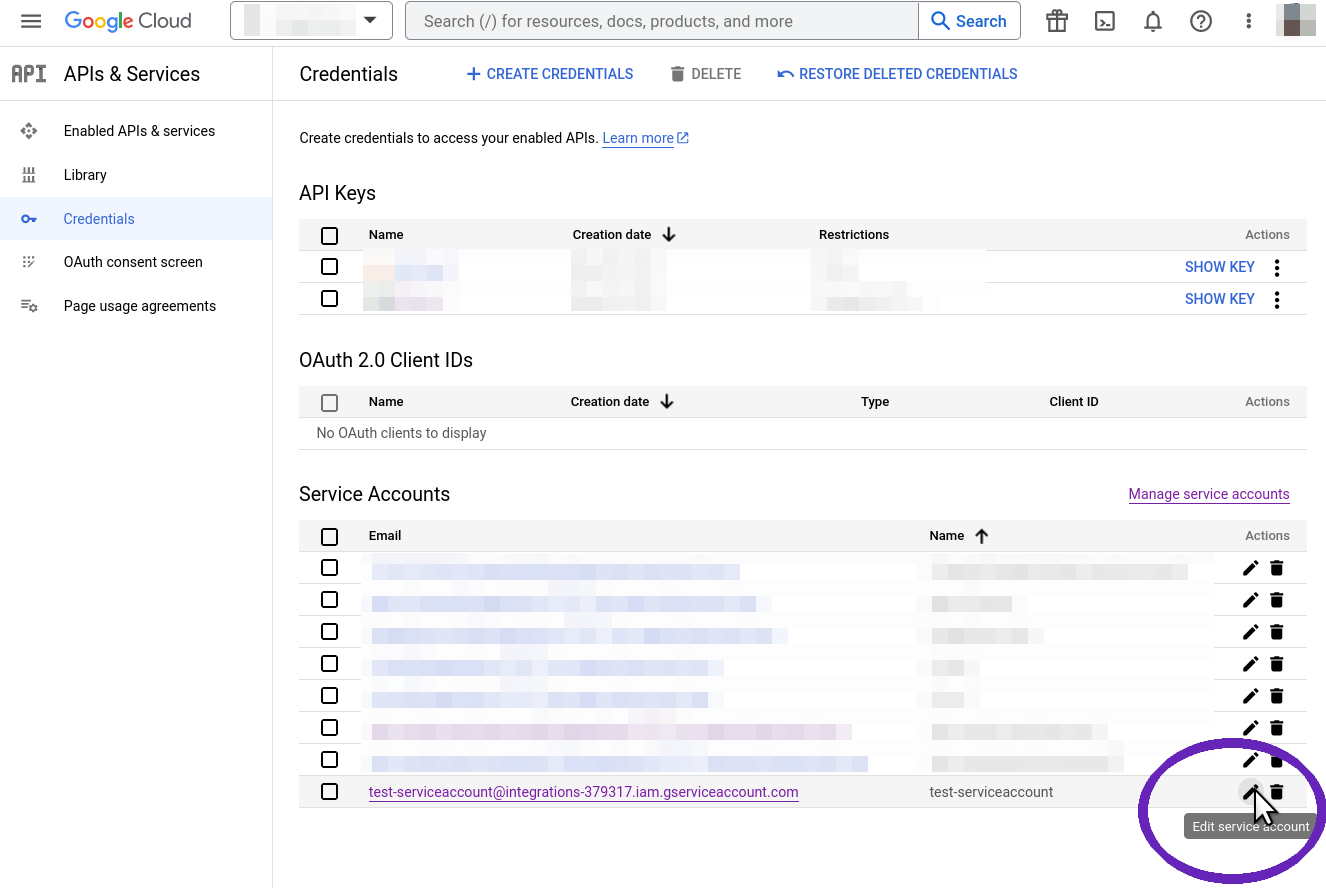The width and height of the screenshot is (1326, 888).
Task: Edit the test-serviceaccount with the pencil icon
Action: (1250, 791)
